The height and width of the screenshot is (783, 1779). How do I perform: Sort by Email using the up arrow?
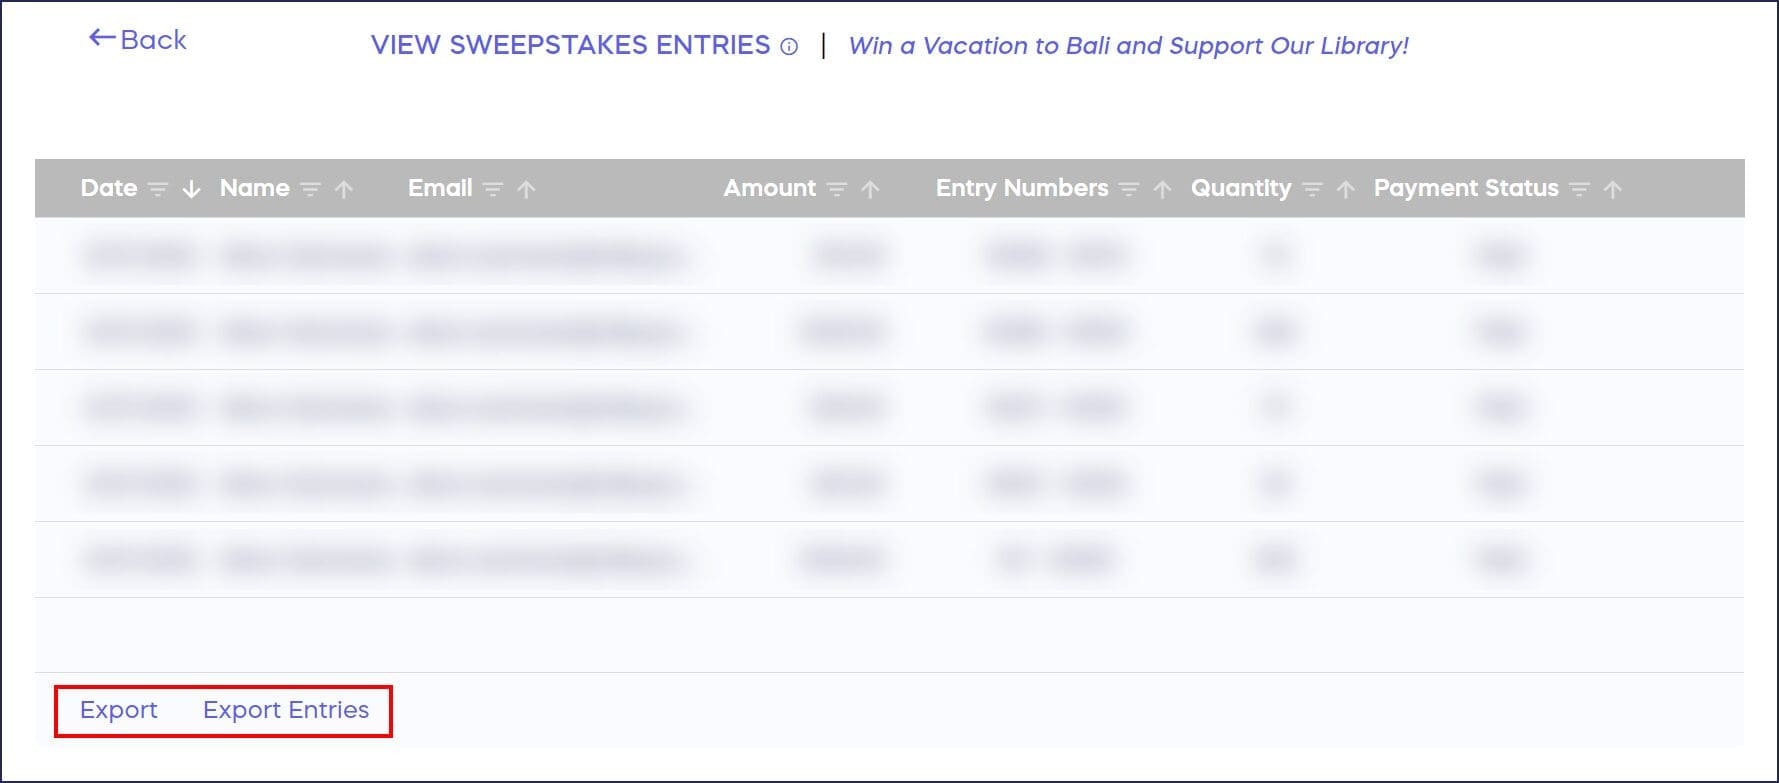(x=527, y=189)
